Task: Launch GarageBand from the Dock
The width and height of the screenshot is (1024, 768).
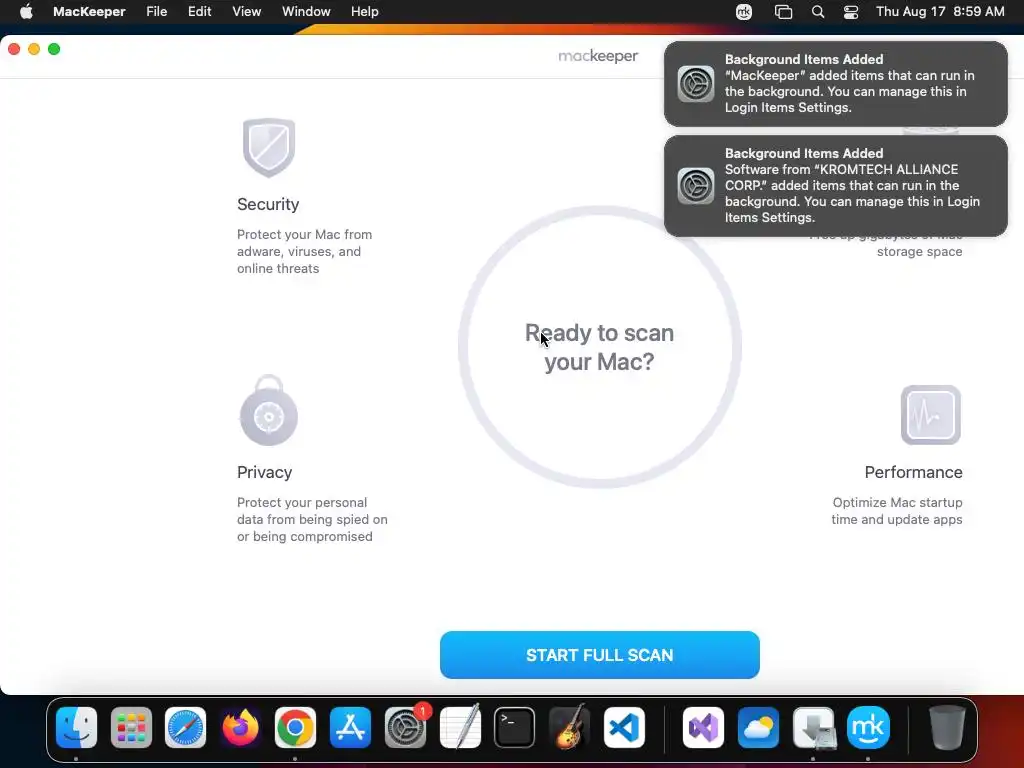Action: click(x=569, y=728)
